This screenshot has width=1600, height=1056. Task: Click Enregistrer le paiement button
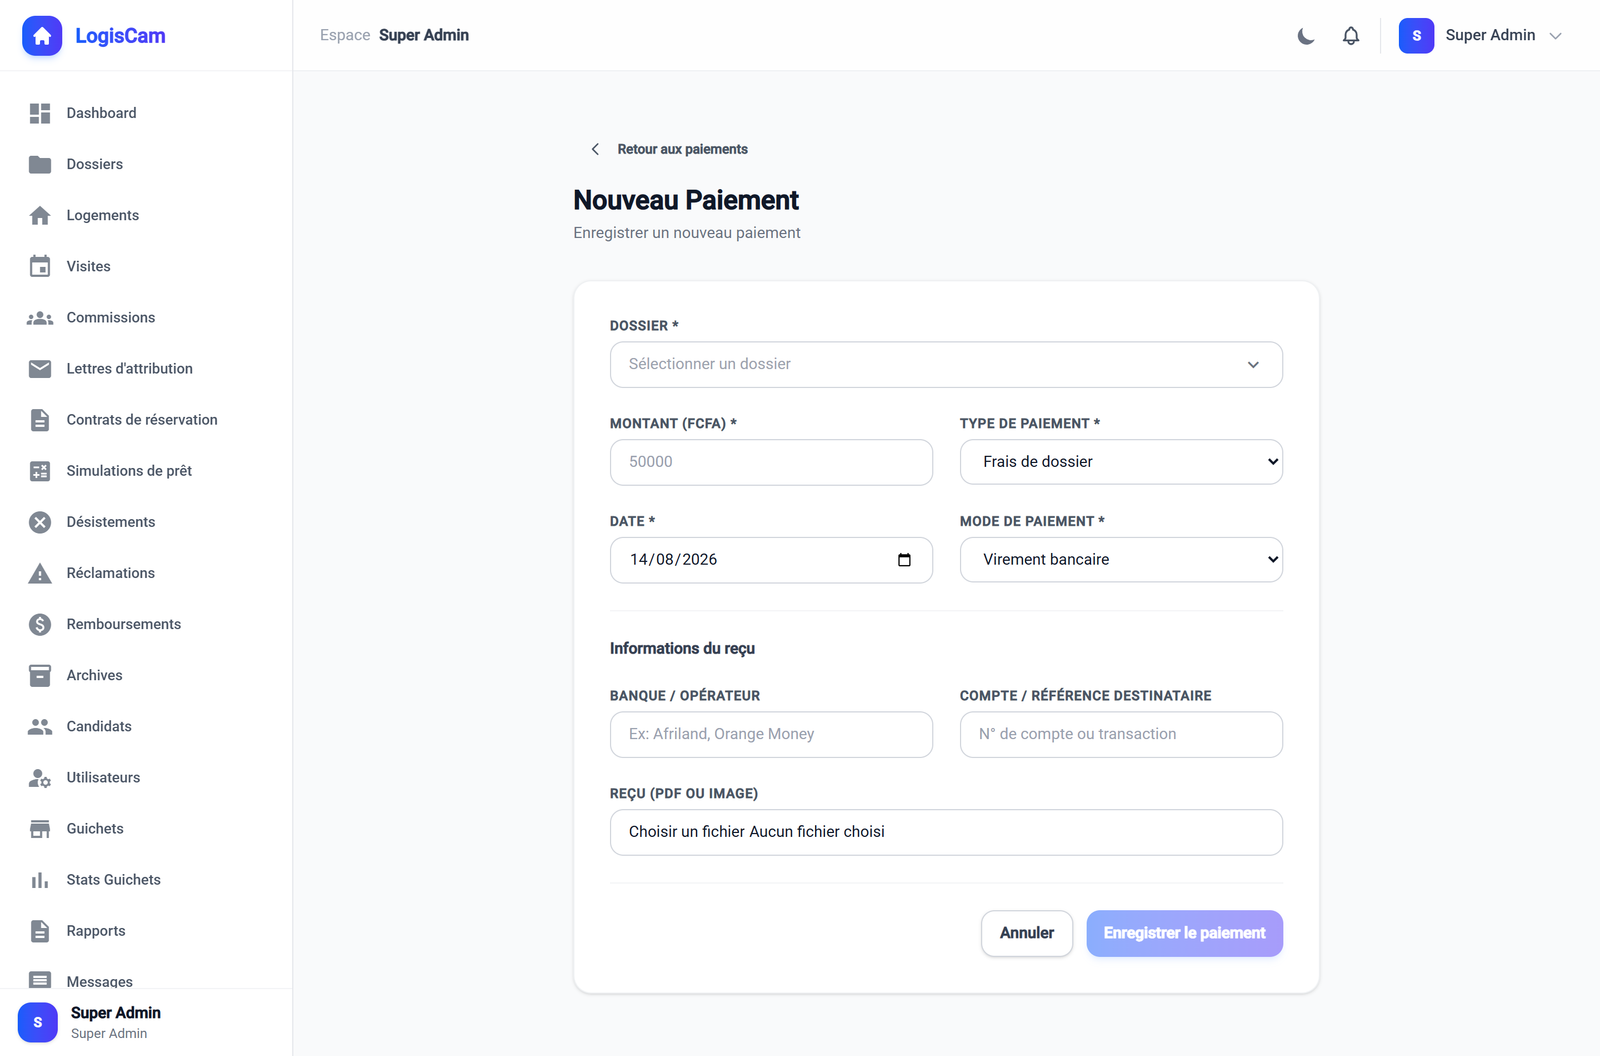click(x=1184, y=933)
